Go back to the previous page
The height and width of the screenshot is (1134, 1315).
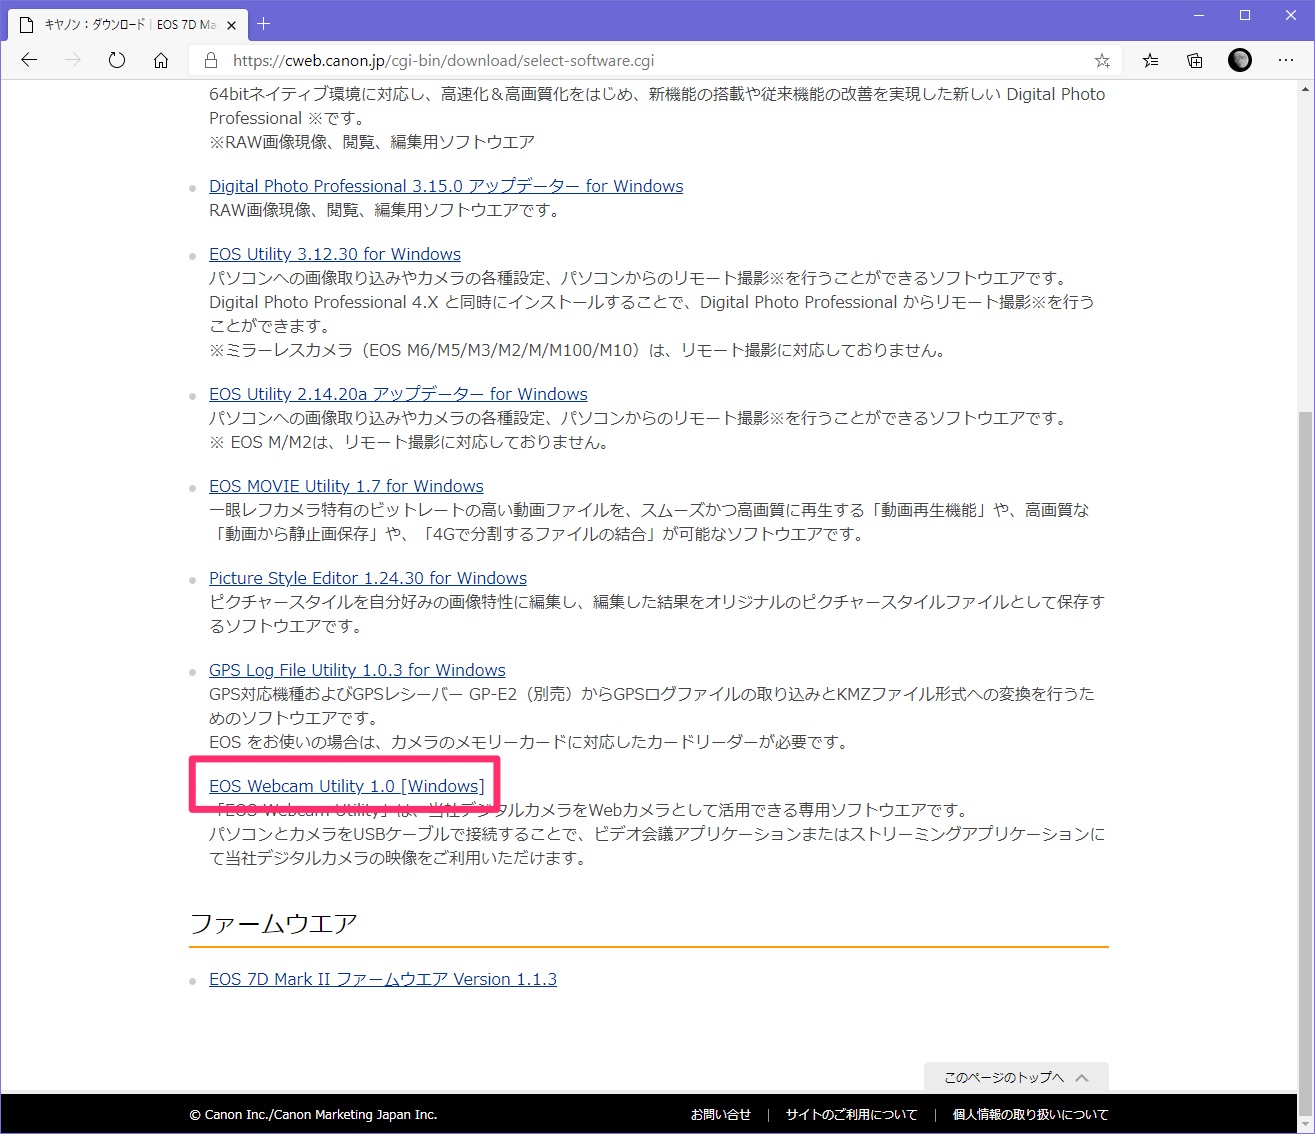pyautogui.click(x=29, y=60)
